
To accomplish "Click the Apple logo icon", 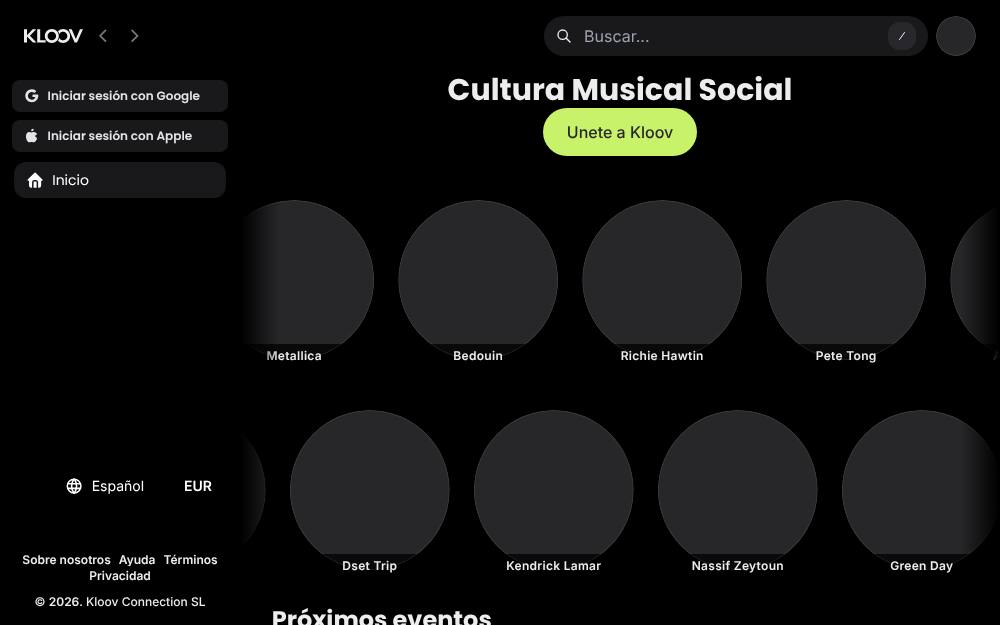I will point(31,136).
